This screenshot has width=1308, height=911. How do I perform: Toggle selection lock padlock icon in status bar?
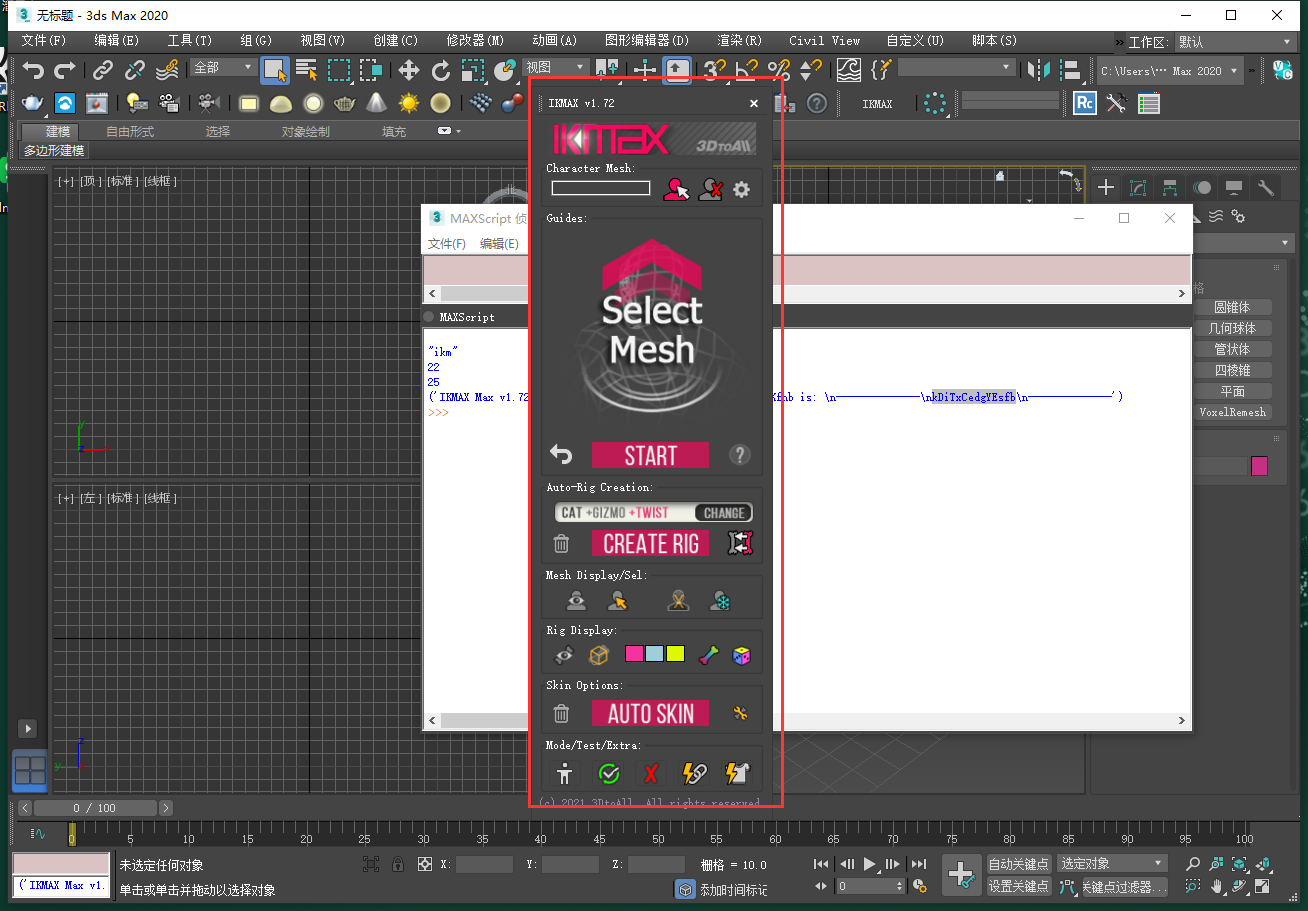pyautogui.click(x=398, y=864)
